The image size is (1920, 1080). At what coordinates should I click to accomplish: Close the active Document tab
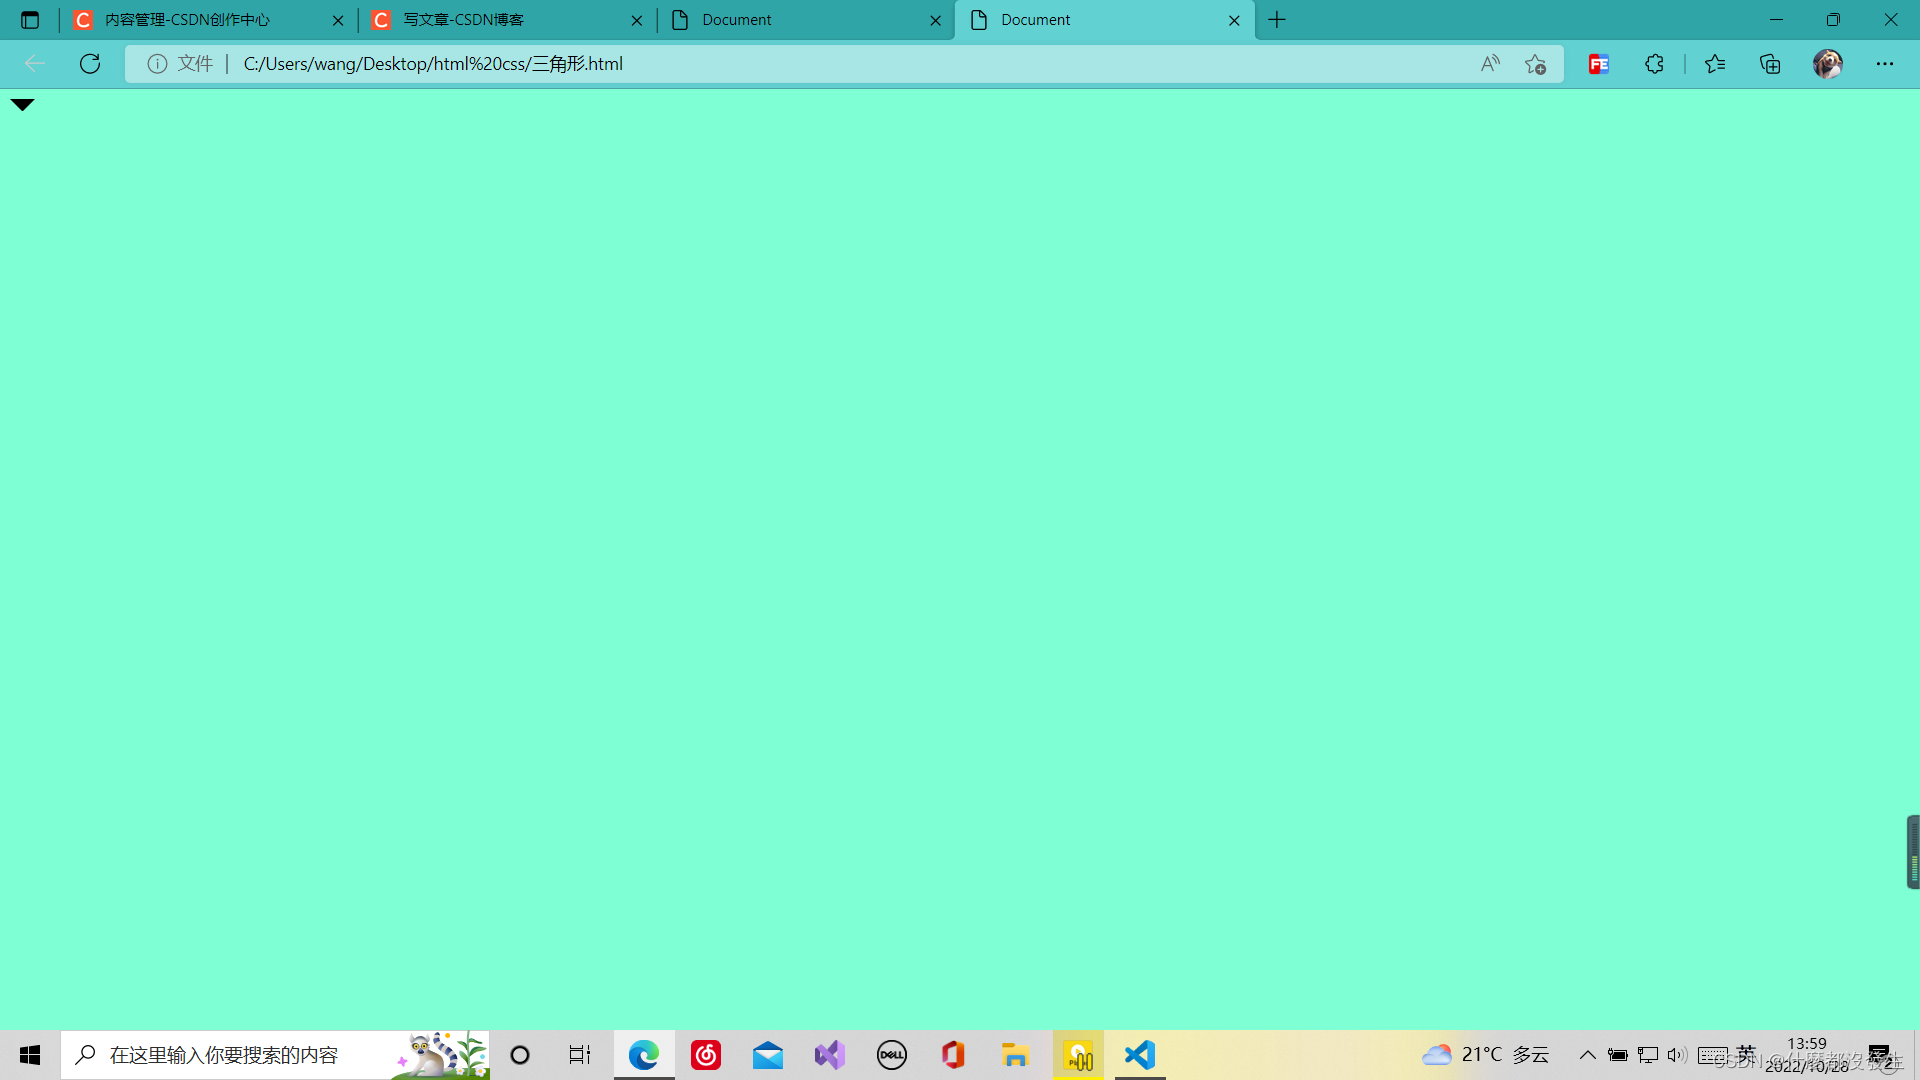[x=1234, y=20]
